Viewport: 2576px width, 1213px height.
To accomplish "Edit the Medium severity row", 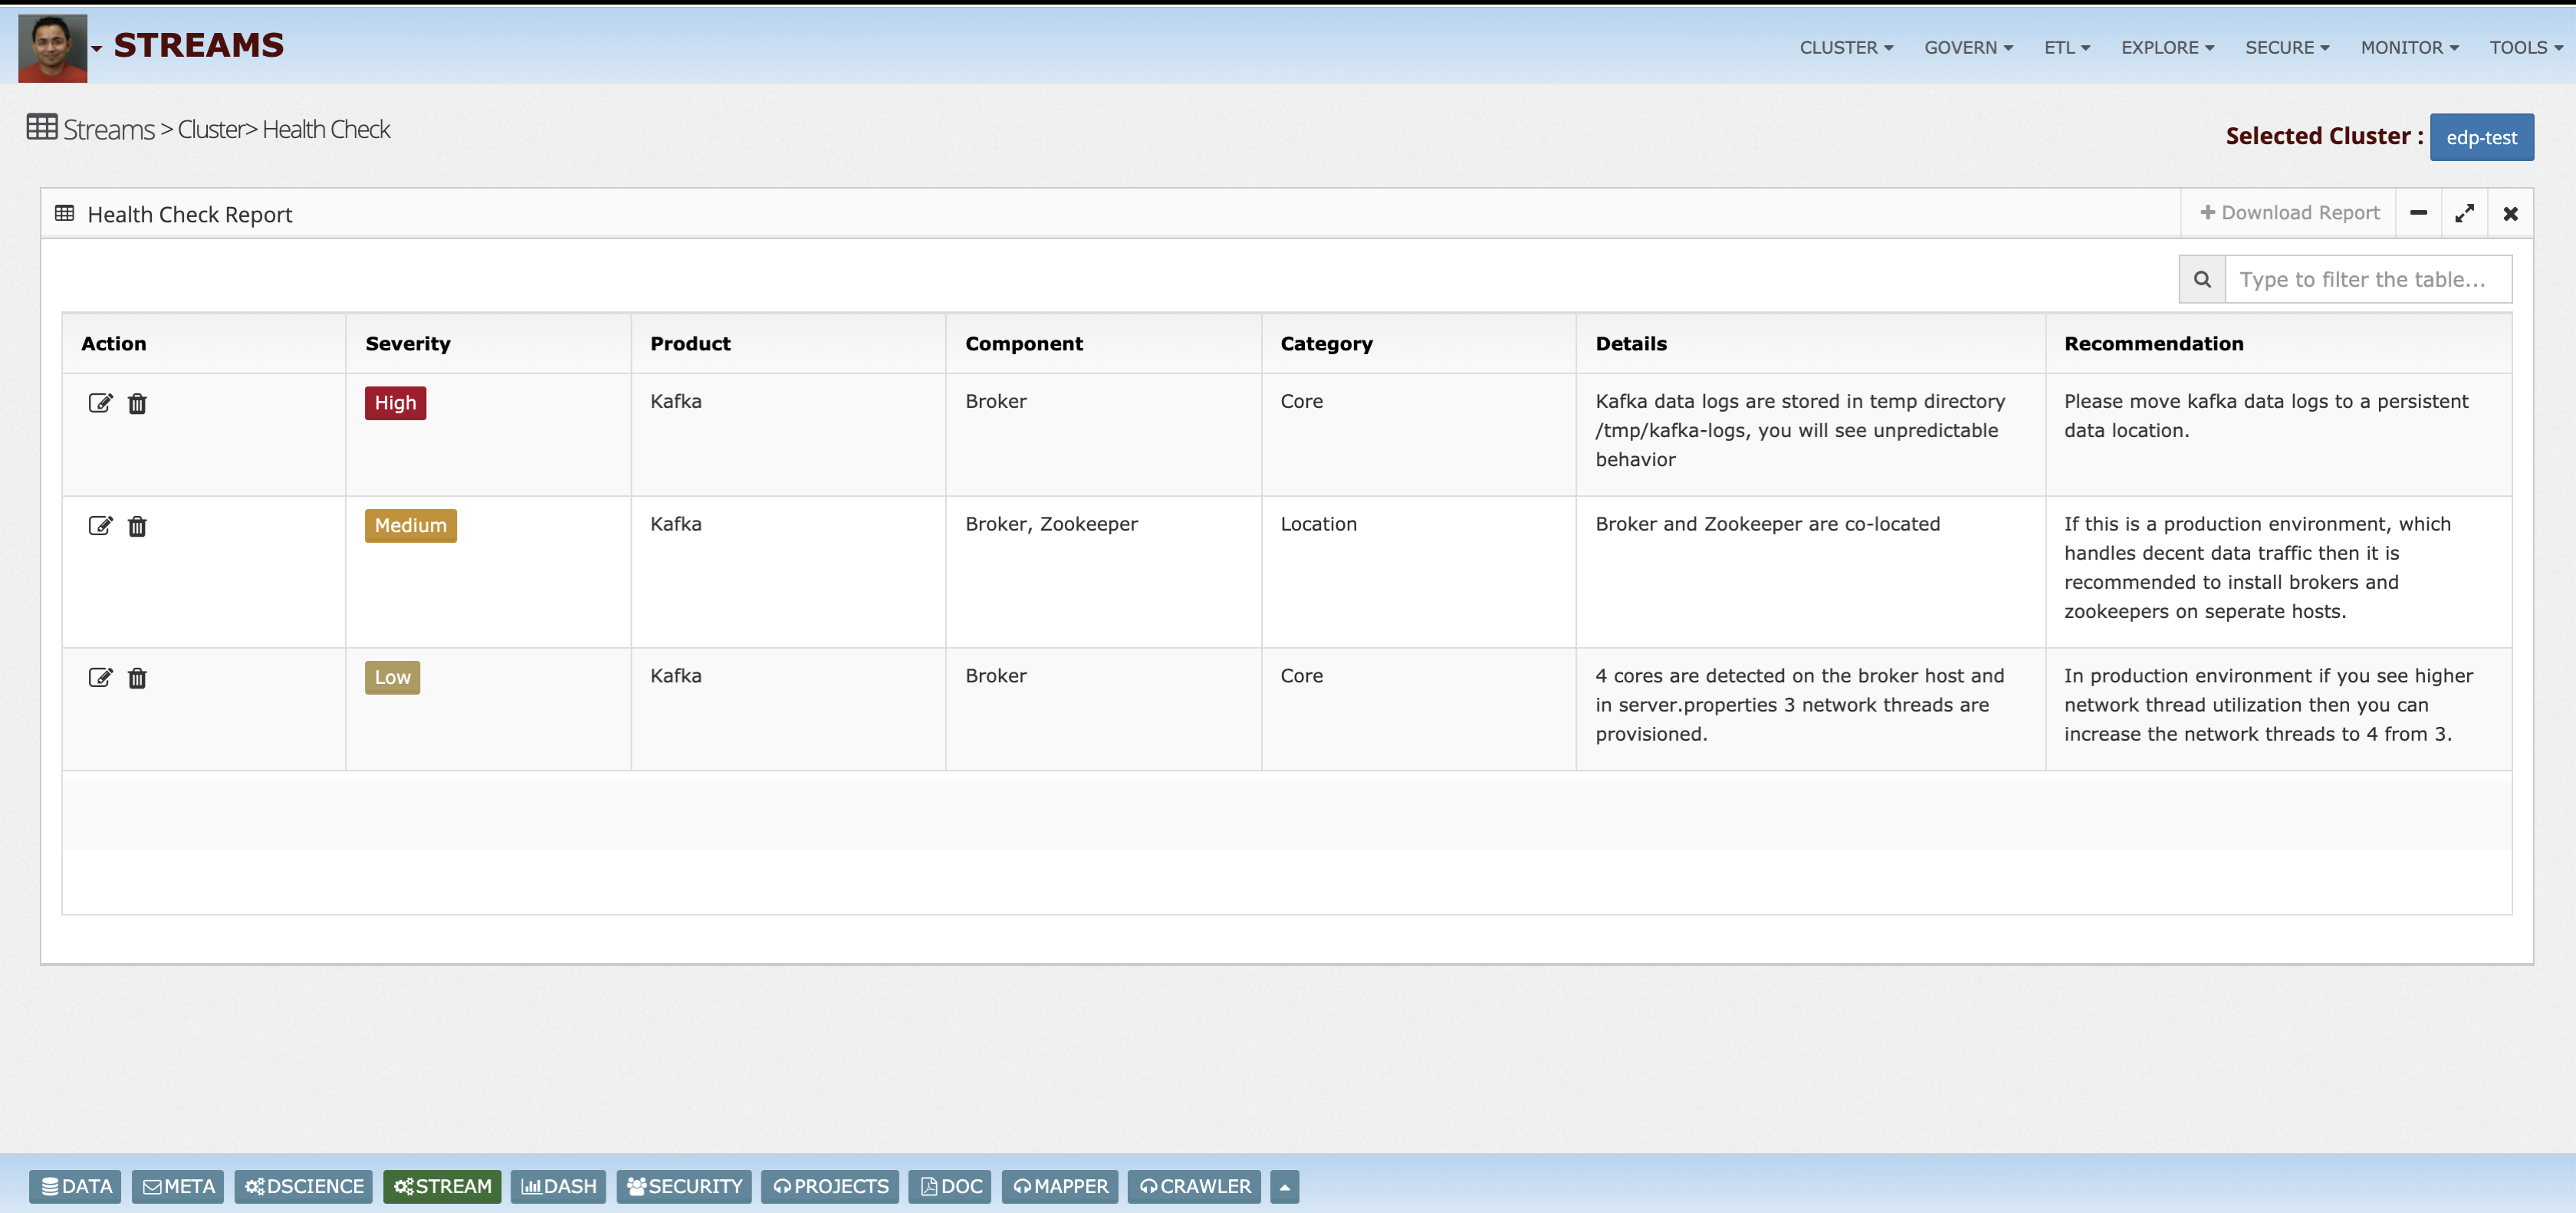I will click(x=100, y=526).
